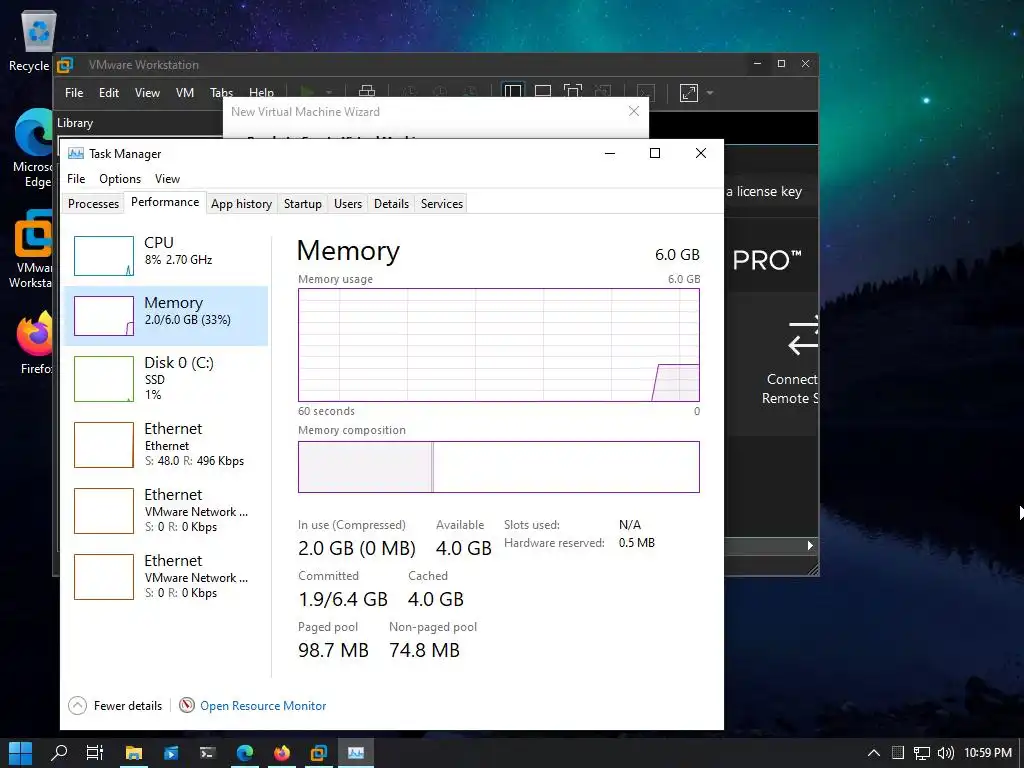Select the Memory 2.0/6.0 GB item

(x=167, y=315)
